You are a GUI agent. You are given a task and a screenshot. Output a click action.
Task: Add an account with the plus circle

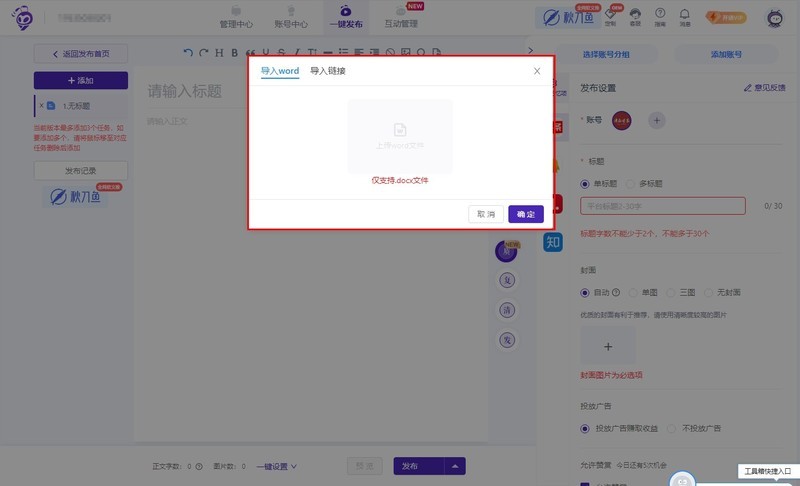tap(657, 121)
